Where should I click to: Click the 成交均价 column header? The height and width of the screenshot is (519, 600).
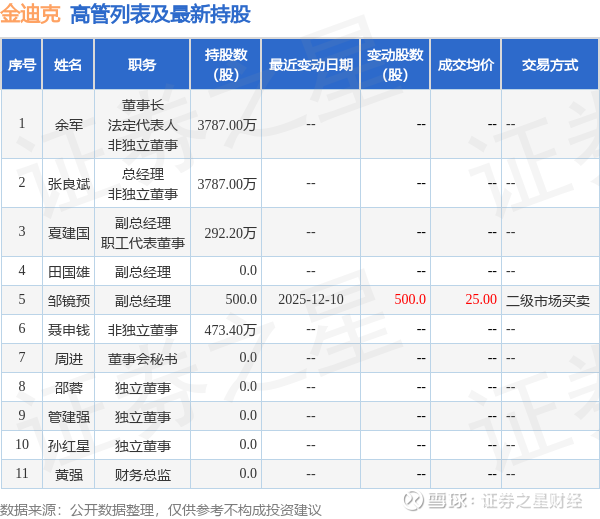pyautogui.click(x=466, y=64)
